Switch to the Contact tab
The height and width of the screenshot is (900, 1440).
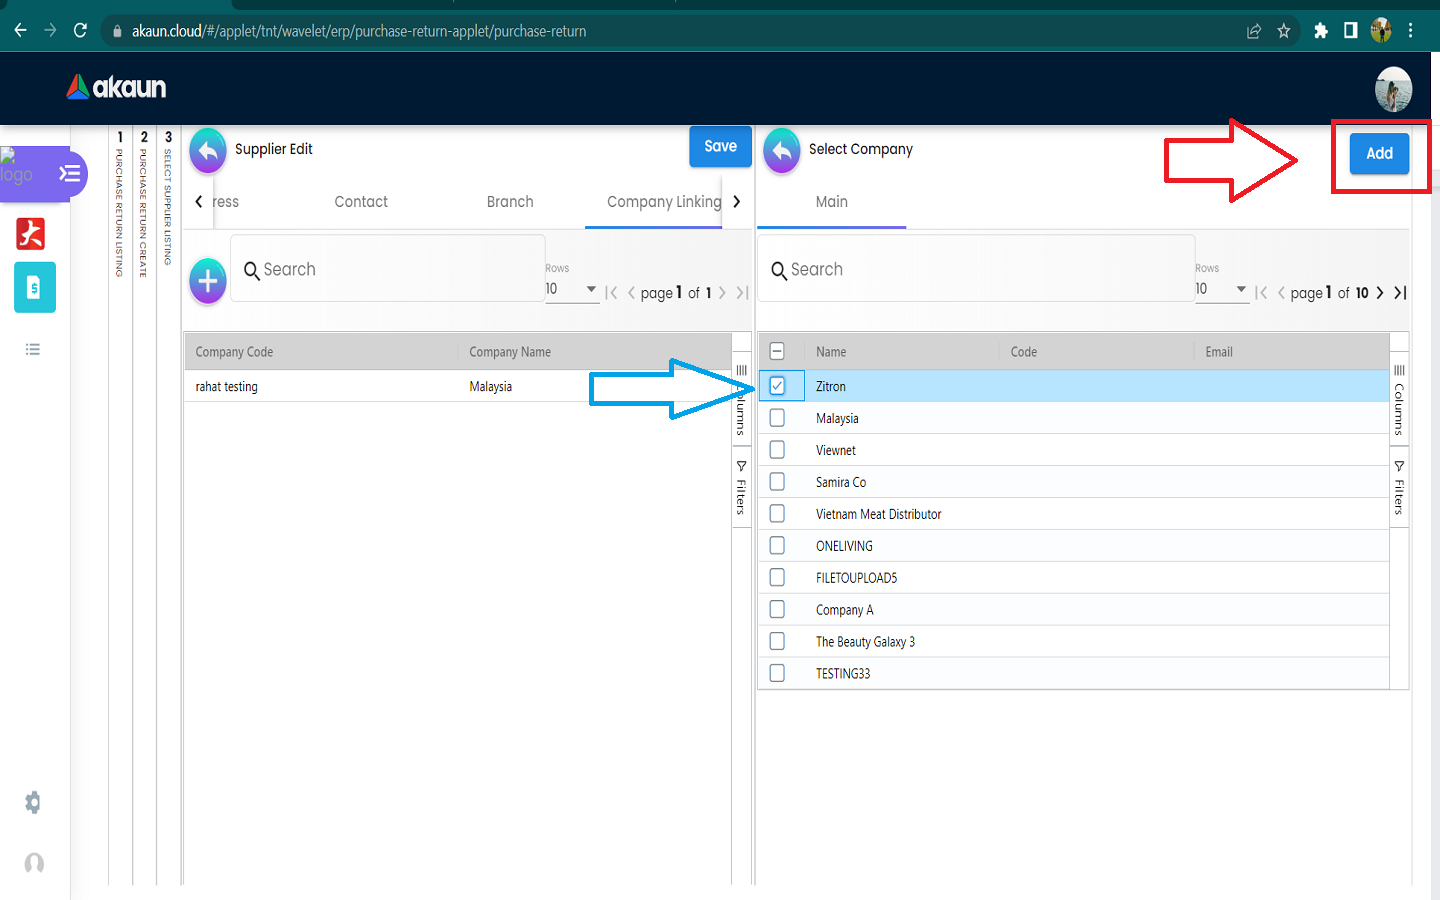[361, 202]
